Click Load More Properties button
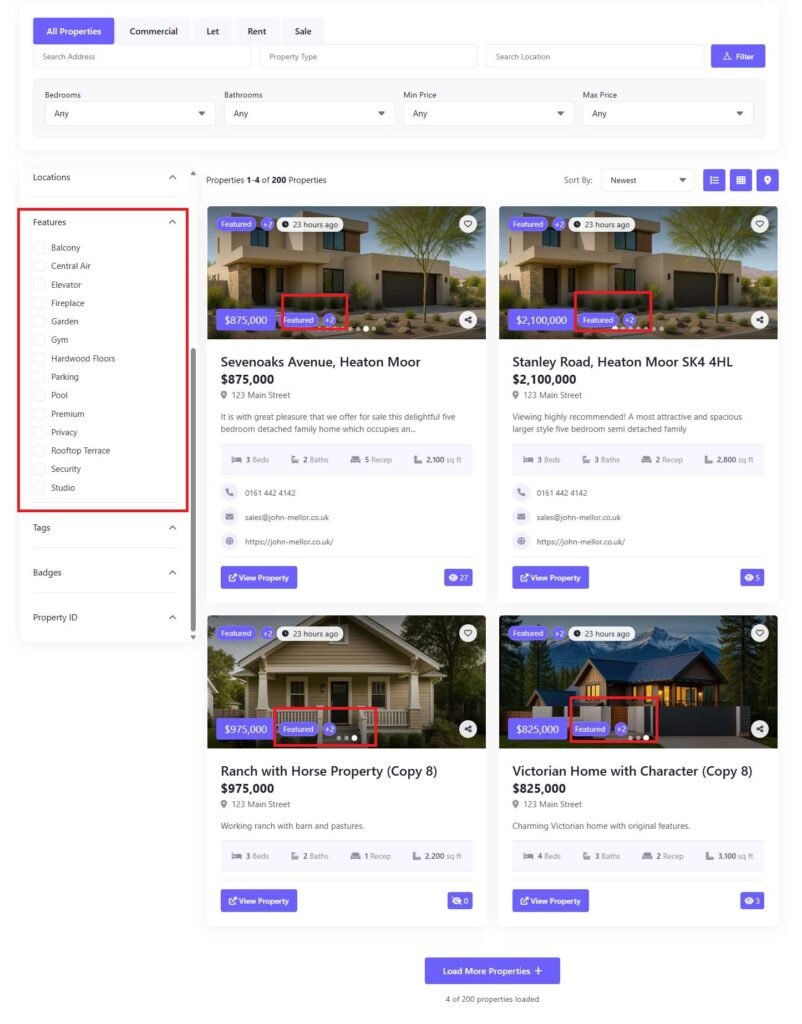Viewport: 802px width, 1024px height. (492, 971)
